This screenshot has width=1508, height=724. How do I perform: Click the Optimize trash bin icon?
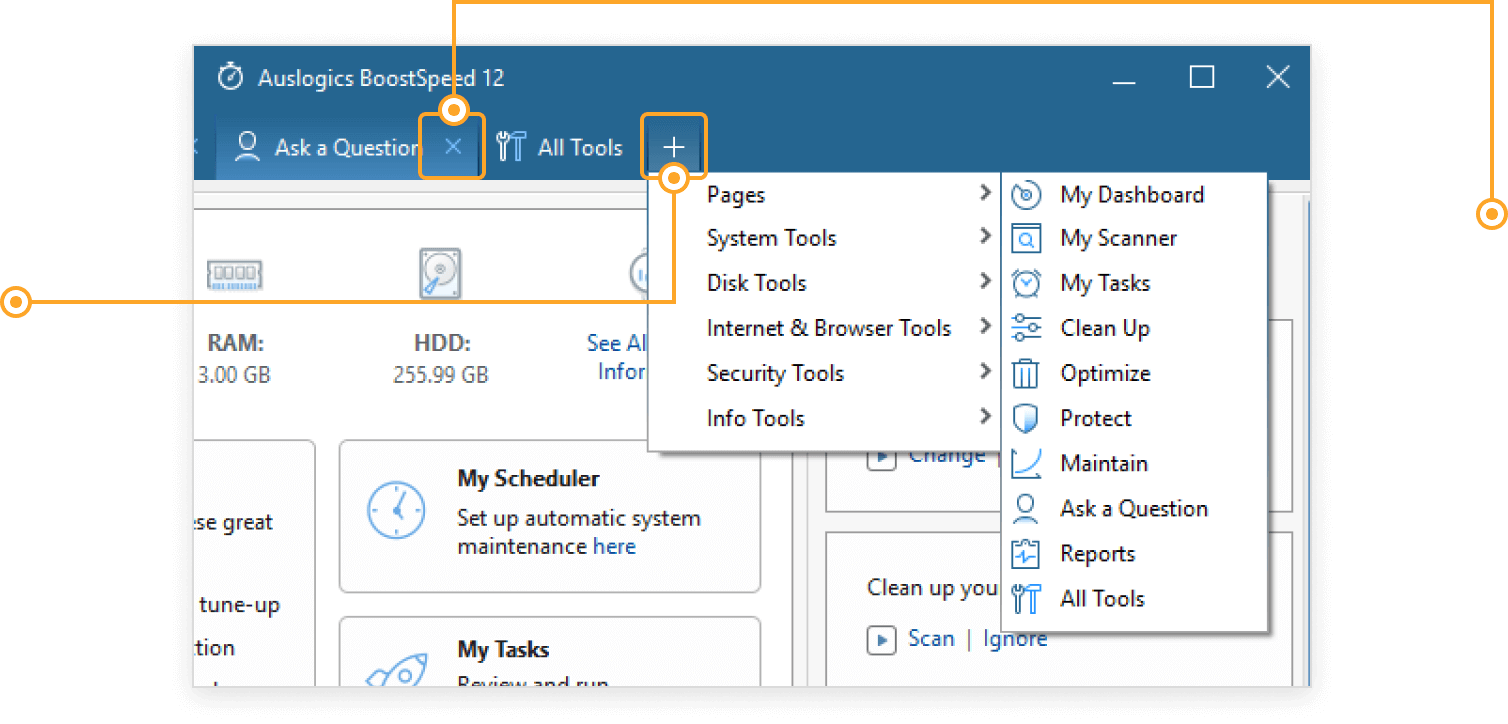(x=1026, y=374)
